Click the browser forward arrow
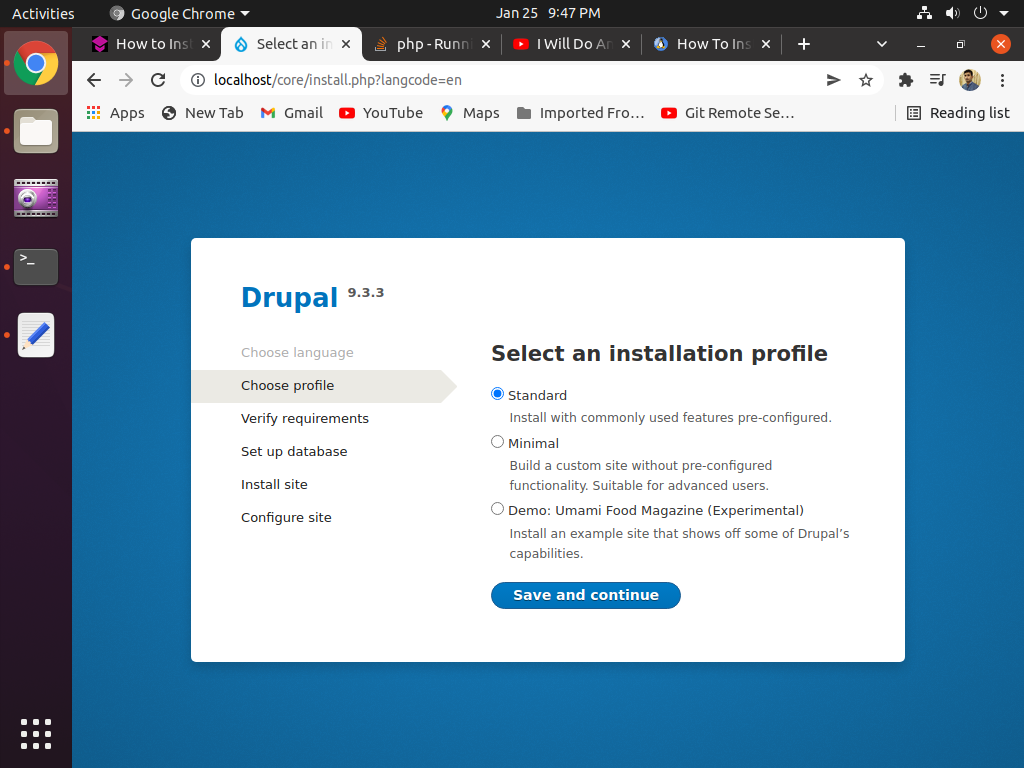This screenshot has width=1024, height=768. [126, 80]
